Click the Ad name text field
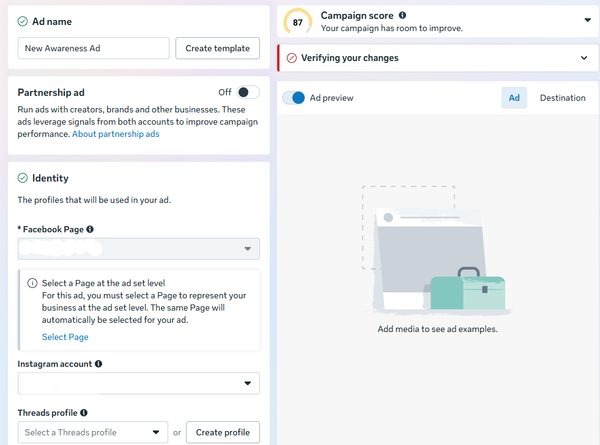 point(93,48)
